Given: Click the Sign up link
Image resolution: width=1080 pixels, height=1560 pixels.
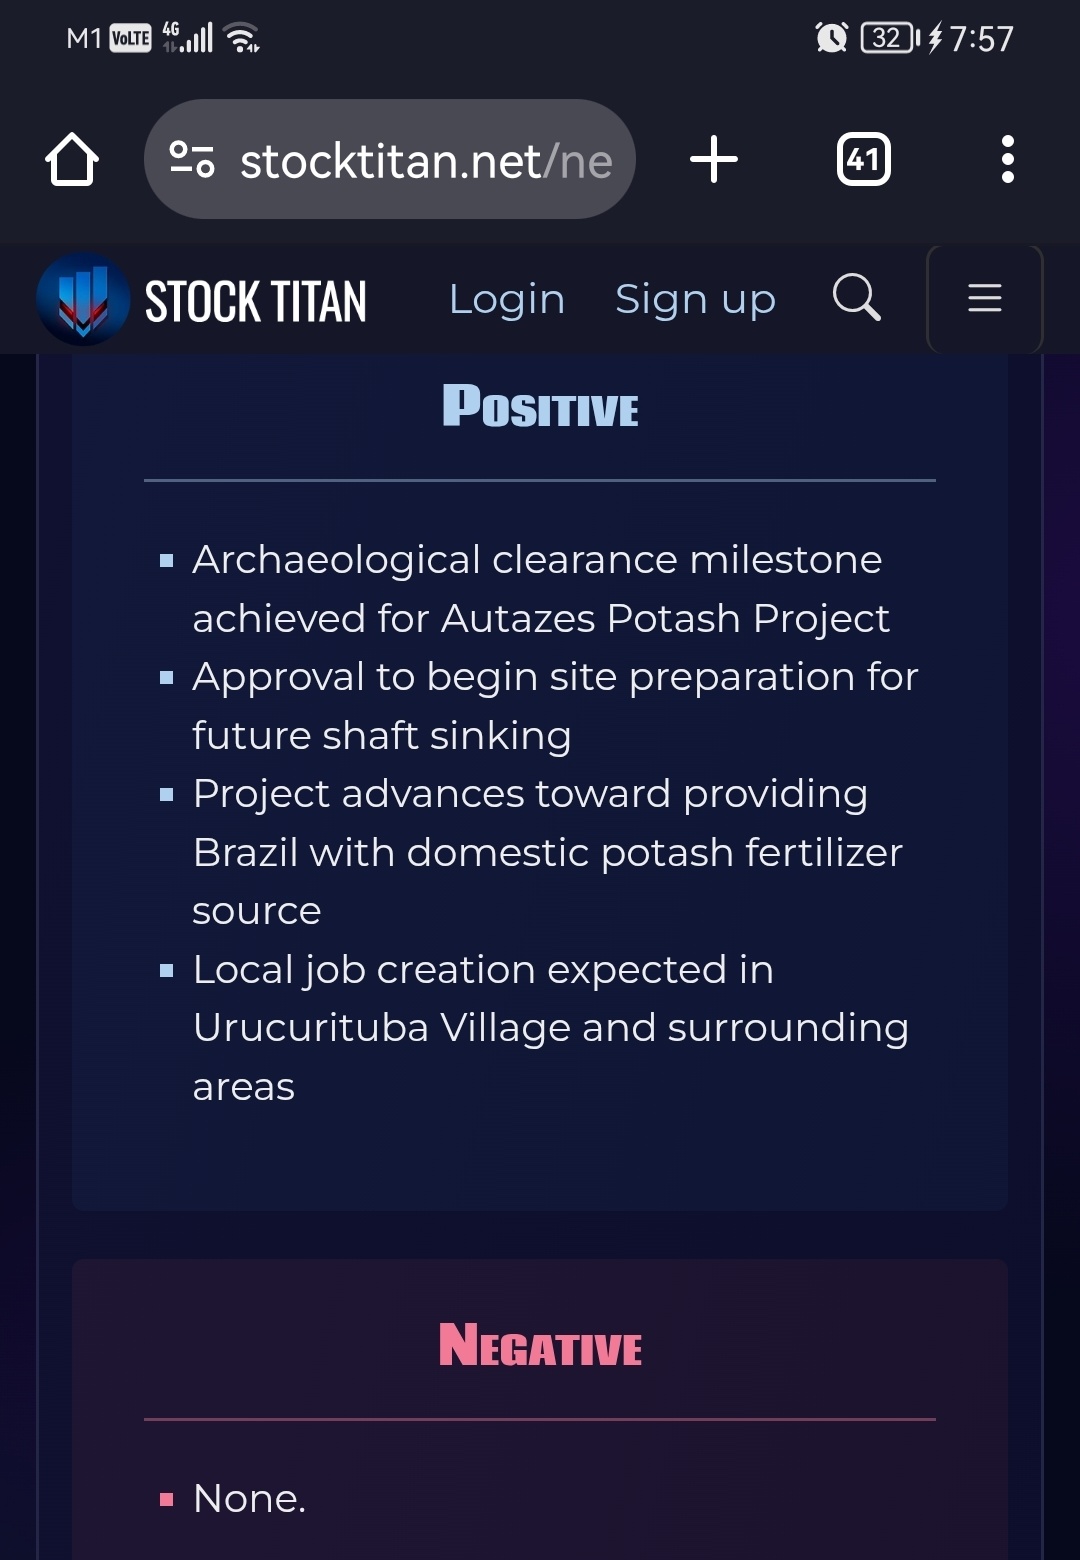Looking at the screenshot, I should 695,299.
